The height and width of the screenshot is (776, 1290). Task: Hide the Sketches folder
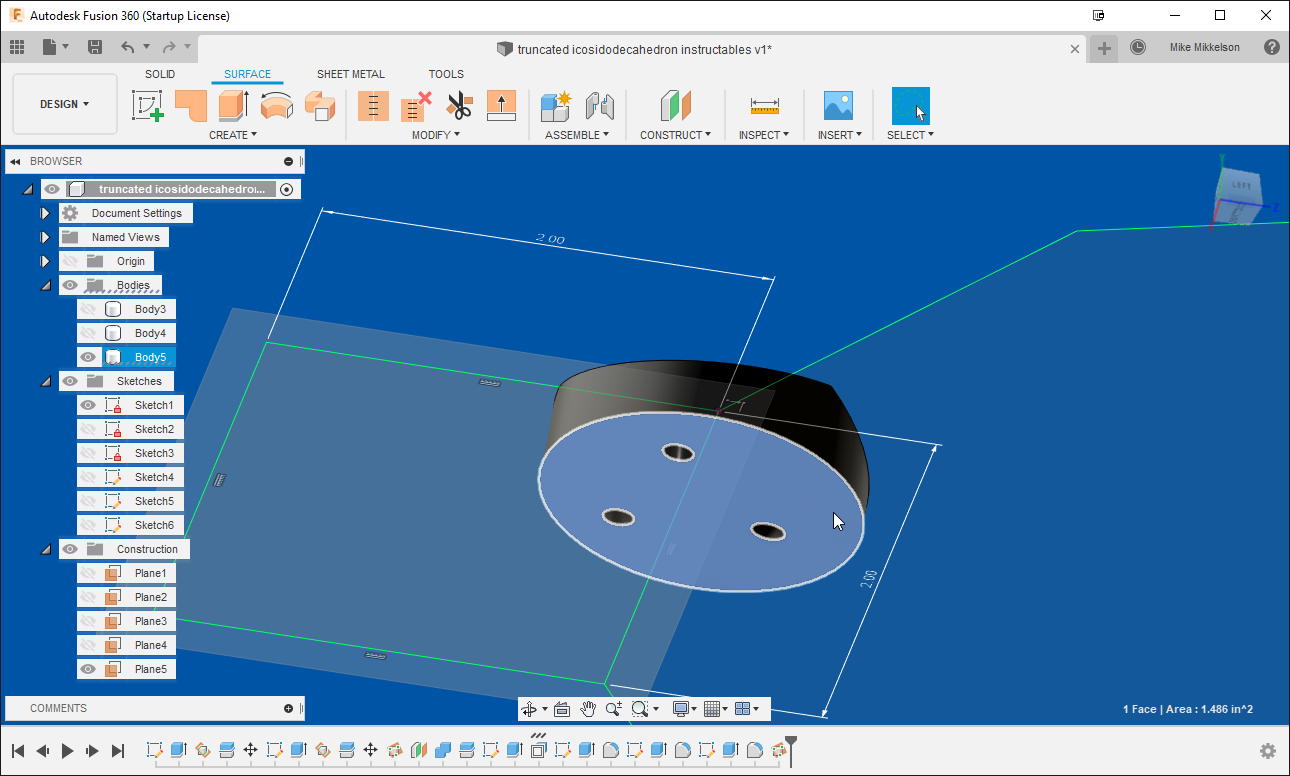pyautogui.click(x=69, y=380)
